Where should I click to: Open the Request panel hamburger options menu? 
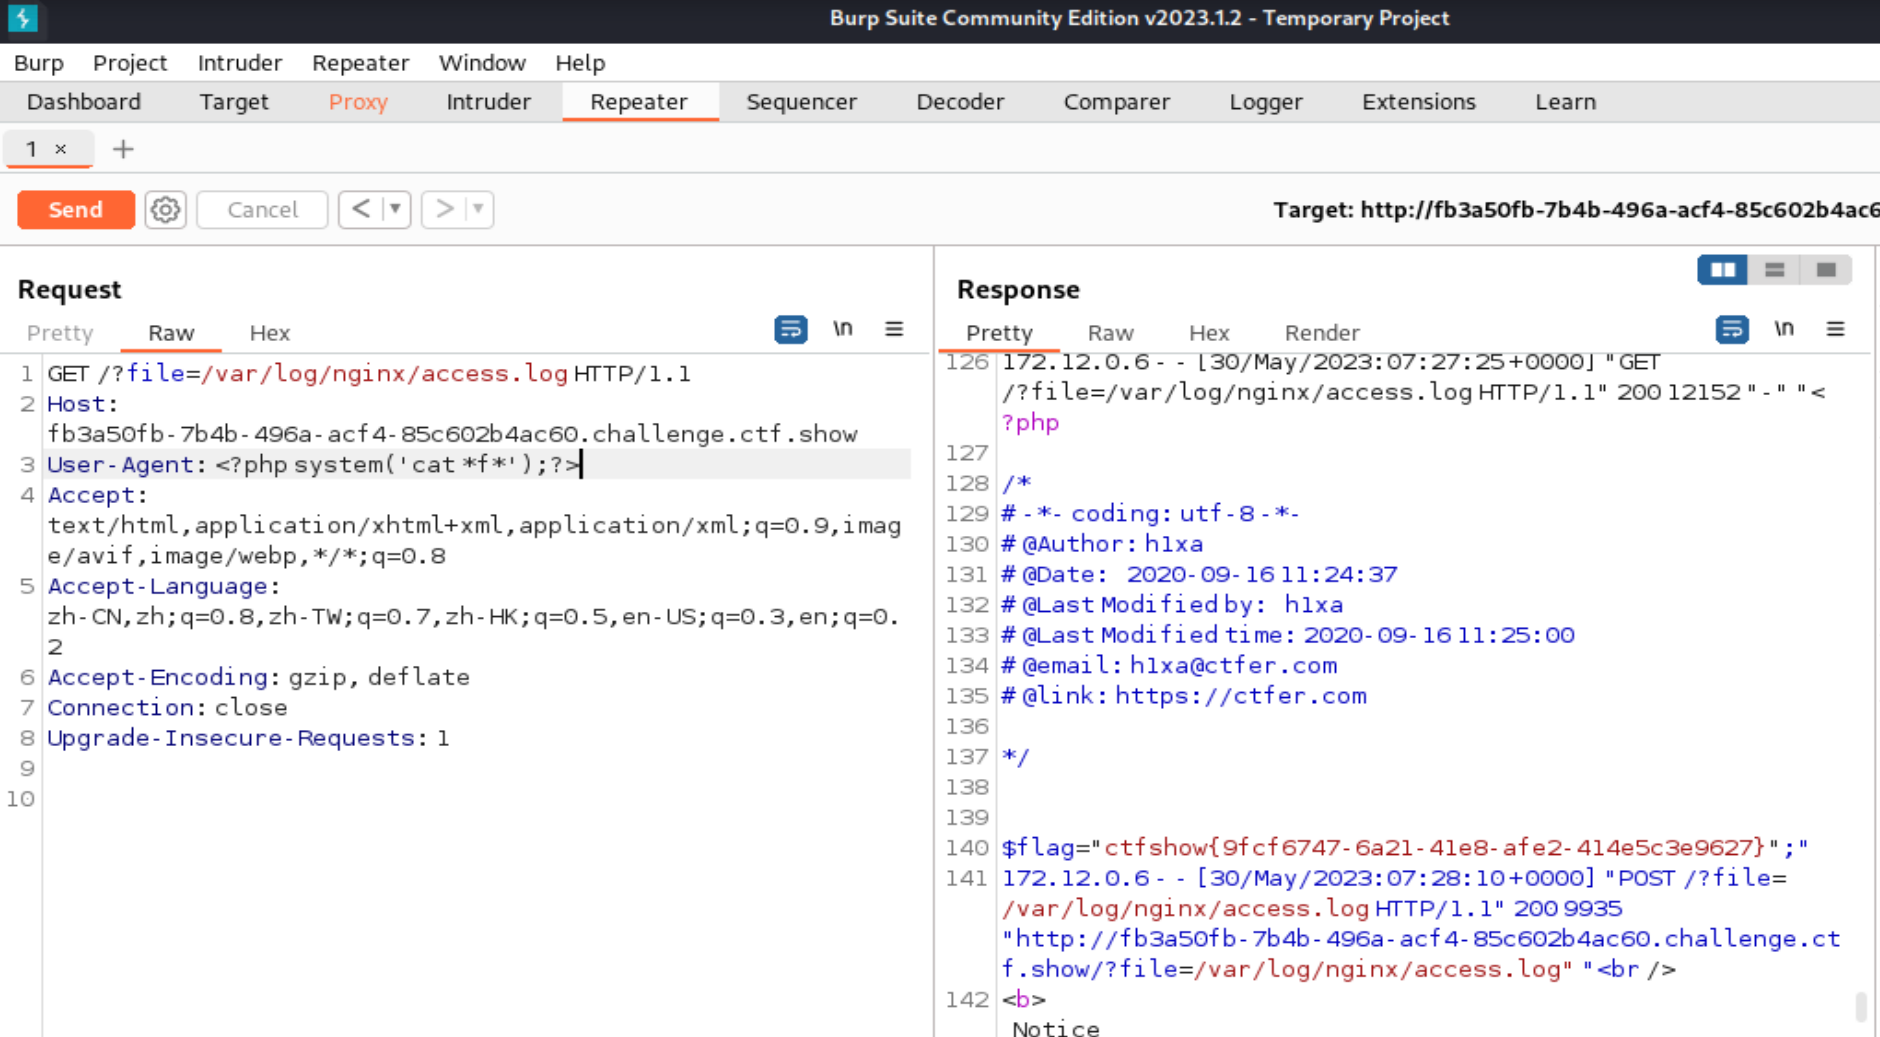click(894, 329)
